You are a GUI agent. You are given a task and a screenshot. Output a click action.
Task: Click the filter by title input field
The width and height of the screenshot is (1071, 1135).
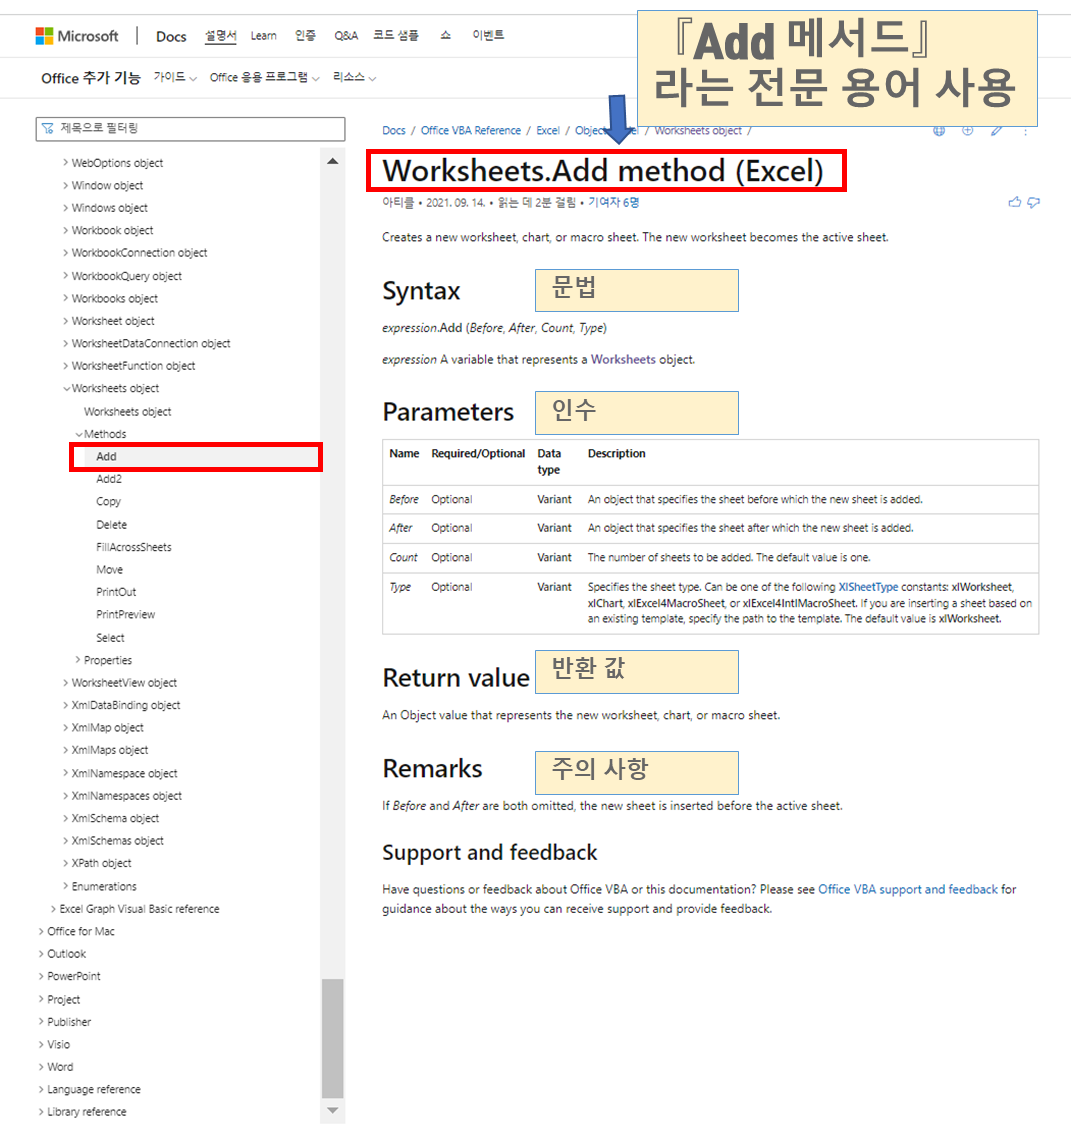190,128
